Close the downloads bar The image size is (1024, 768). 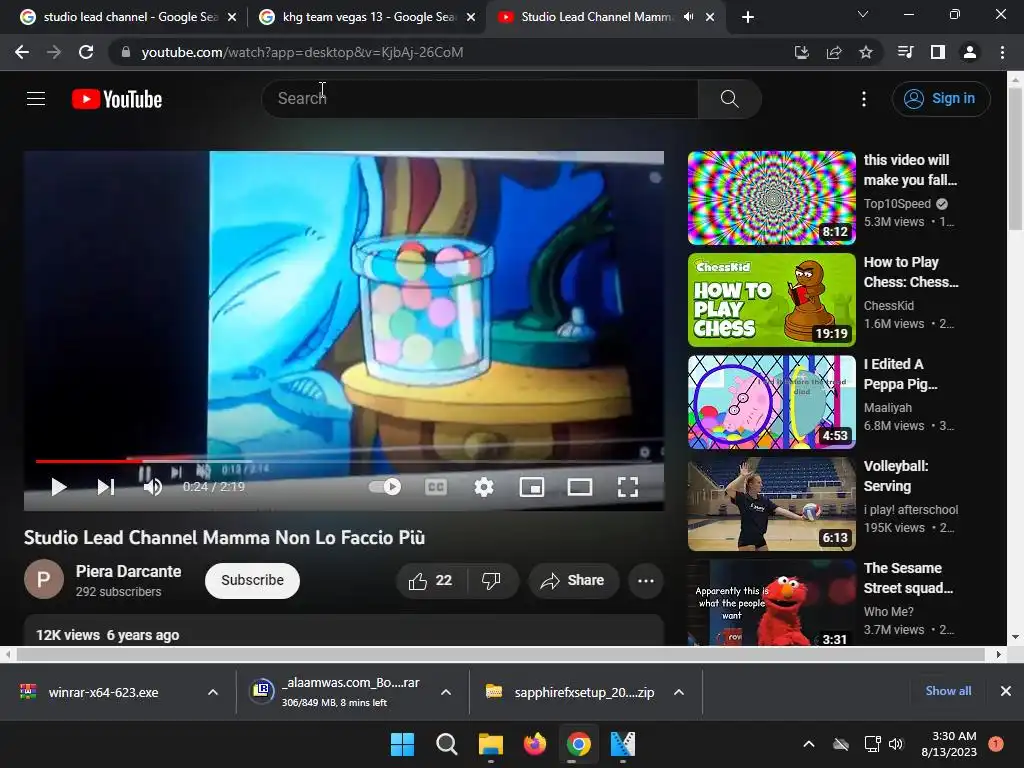pyautogui.click(x=1006, y=691)
